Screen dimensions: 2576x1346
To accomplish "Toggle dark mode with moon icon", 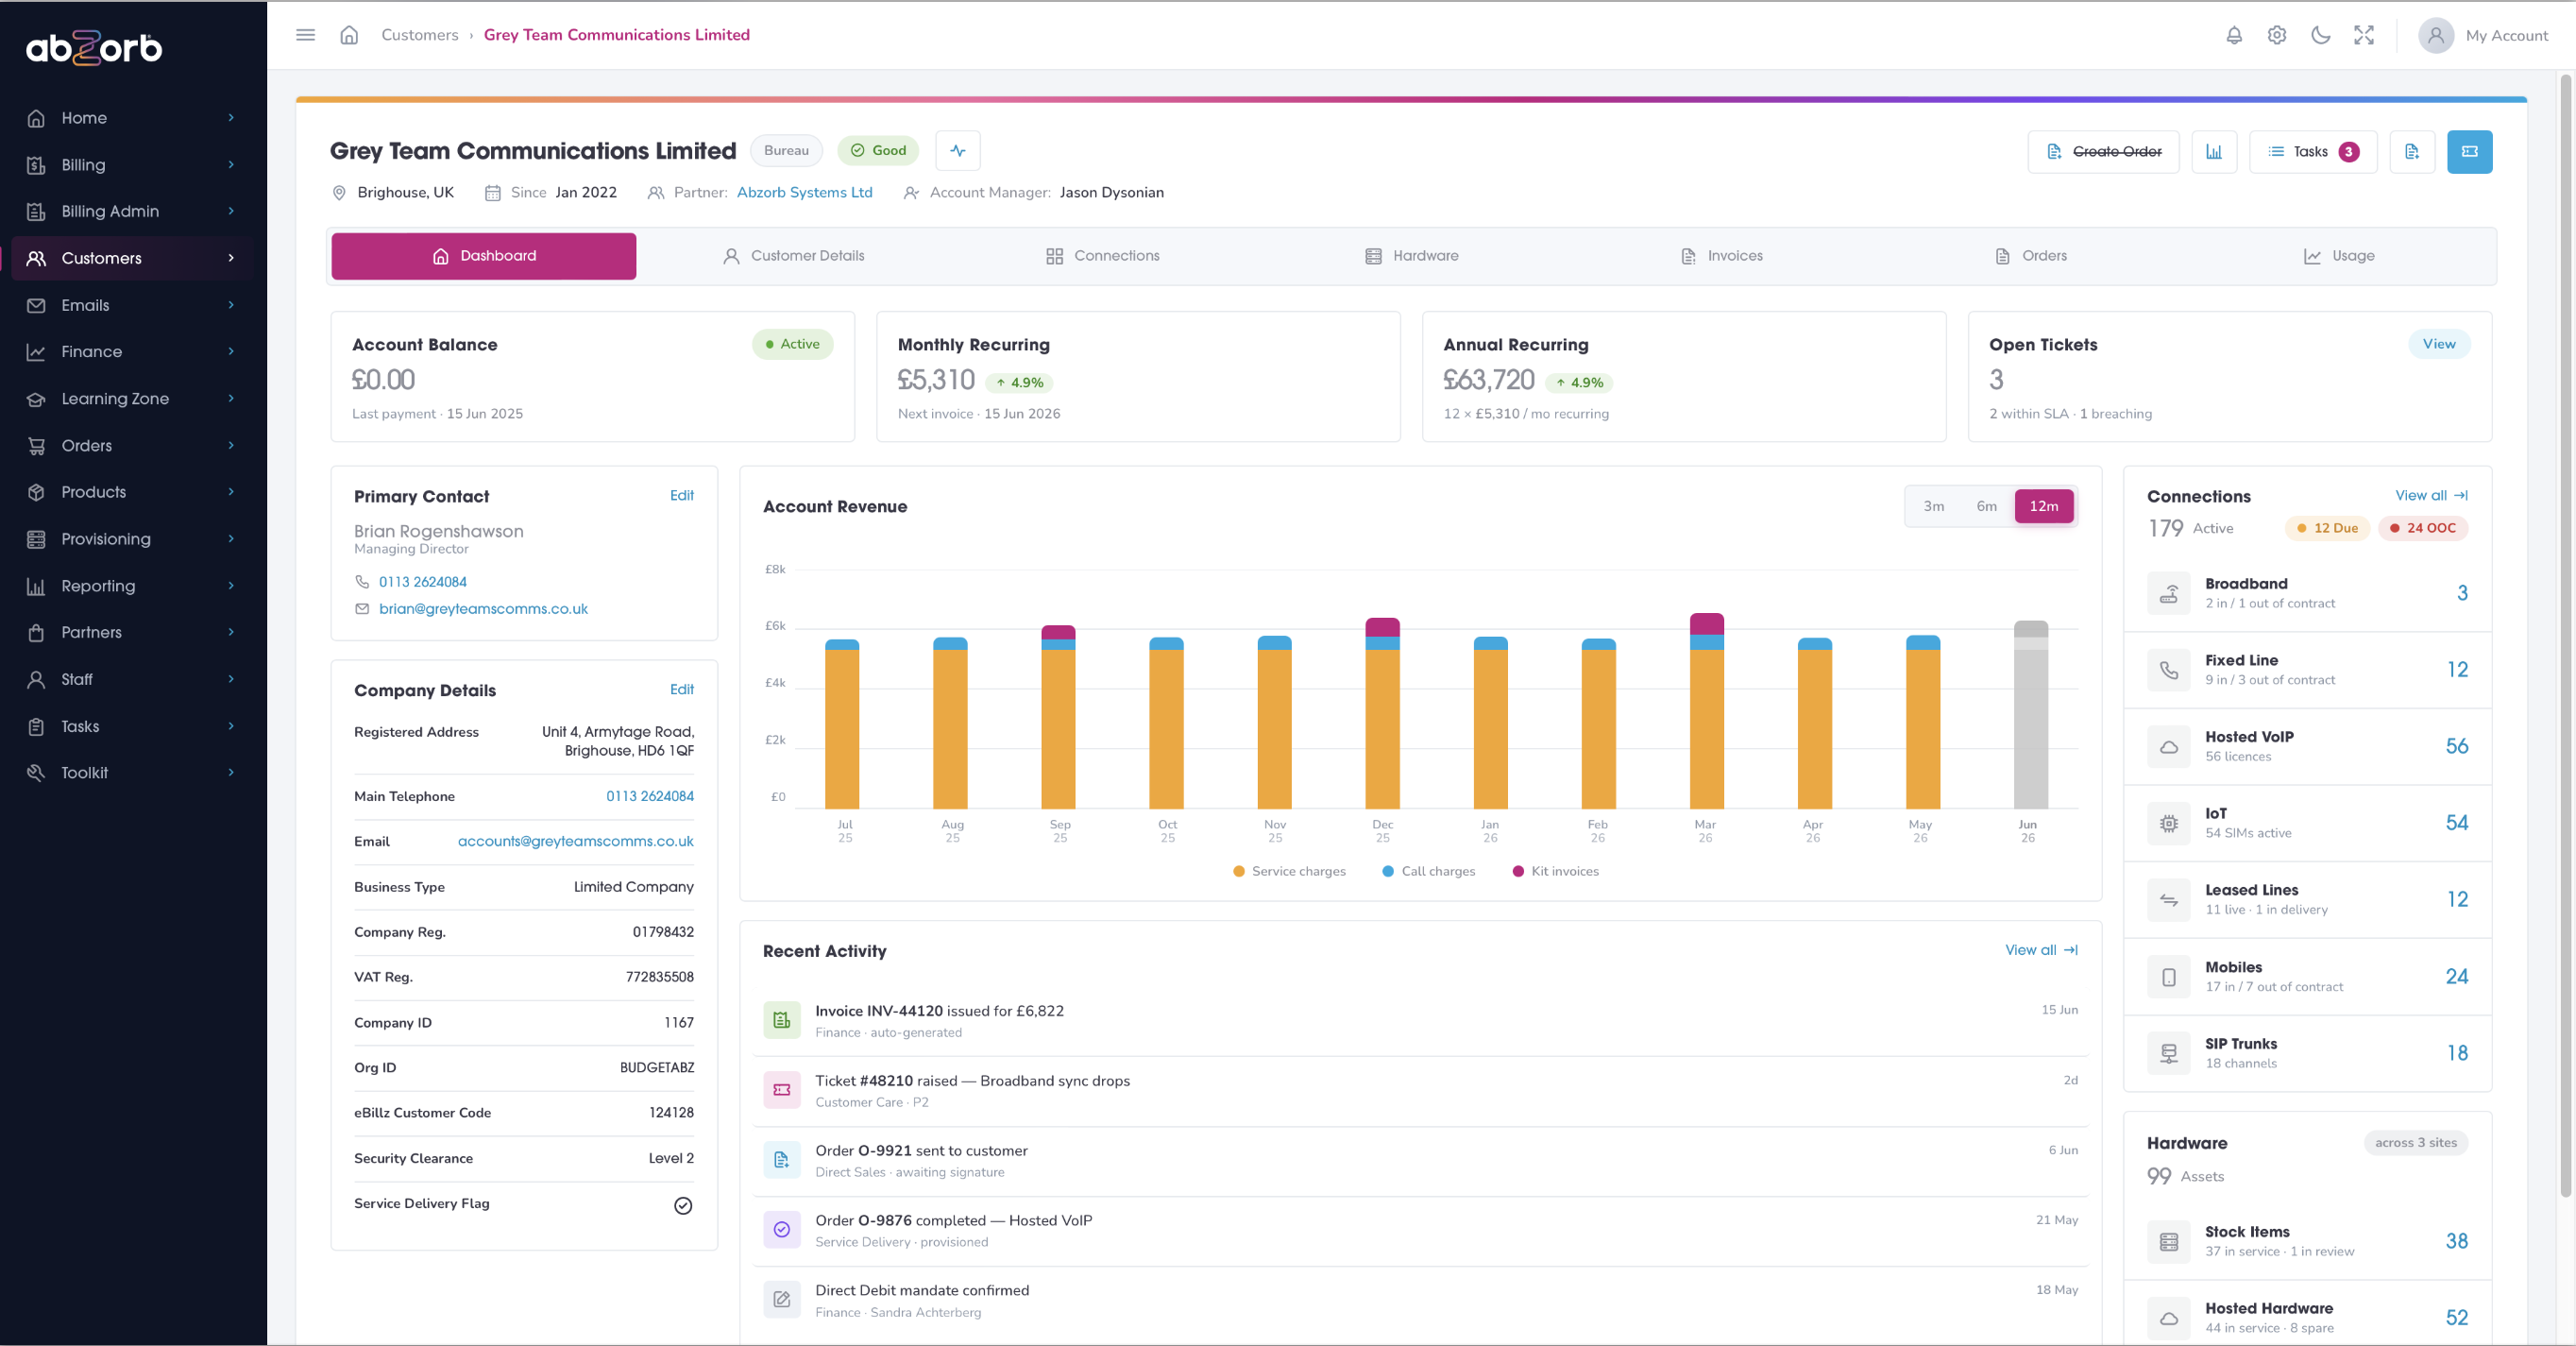I will 2321,35.
